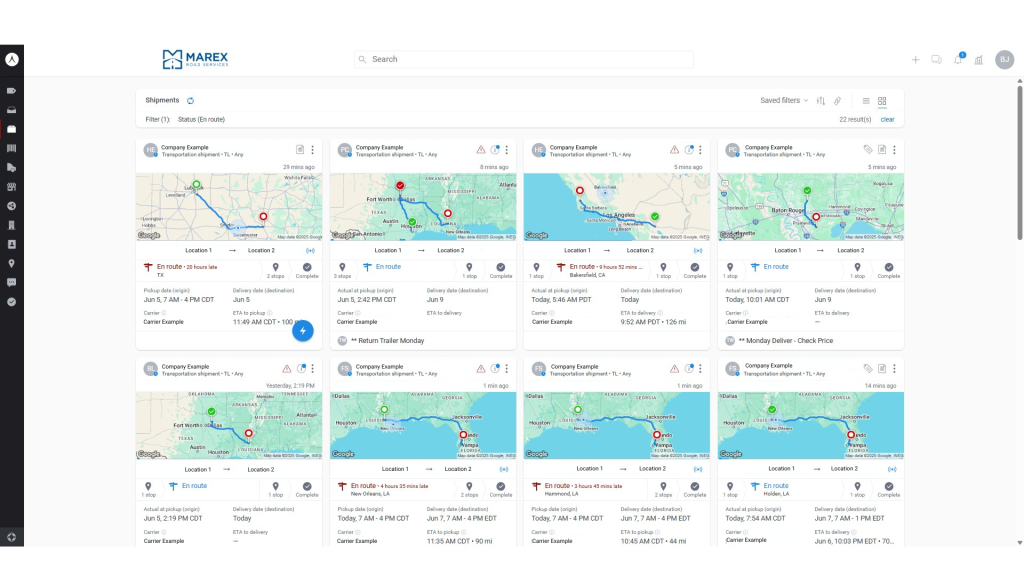Open filter settings sliders icon
Image resolution: width=1024 pixels, height=576 pixels.
821,101
